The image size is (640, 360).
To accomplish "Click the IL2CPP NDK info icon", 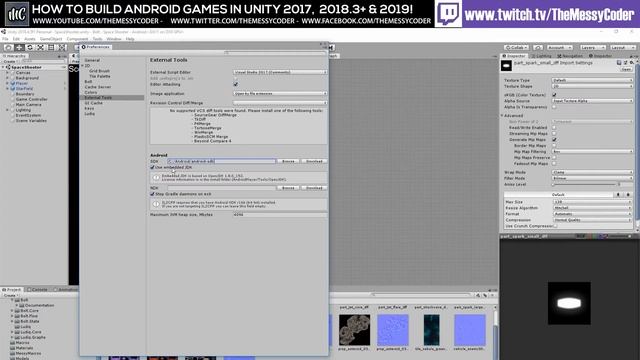I will [156, 204].
